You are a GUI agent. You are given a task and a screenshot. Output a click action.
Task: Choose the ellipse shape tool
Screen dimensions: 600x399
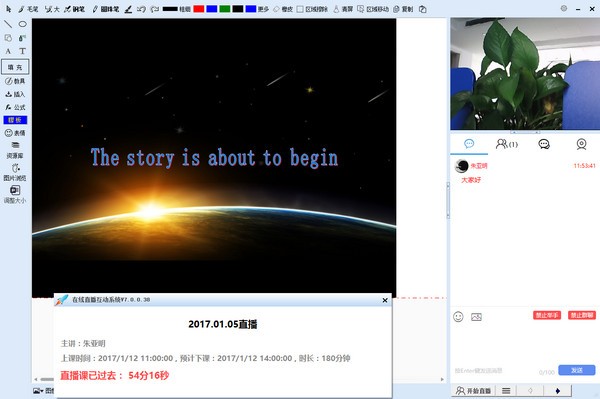tap(23, 24)
